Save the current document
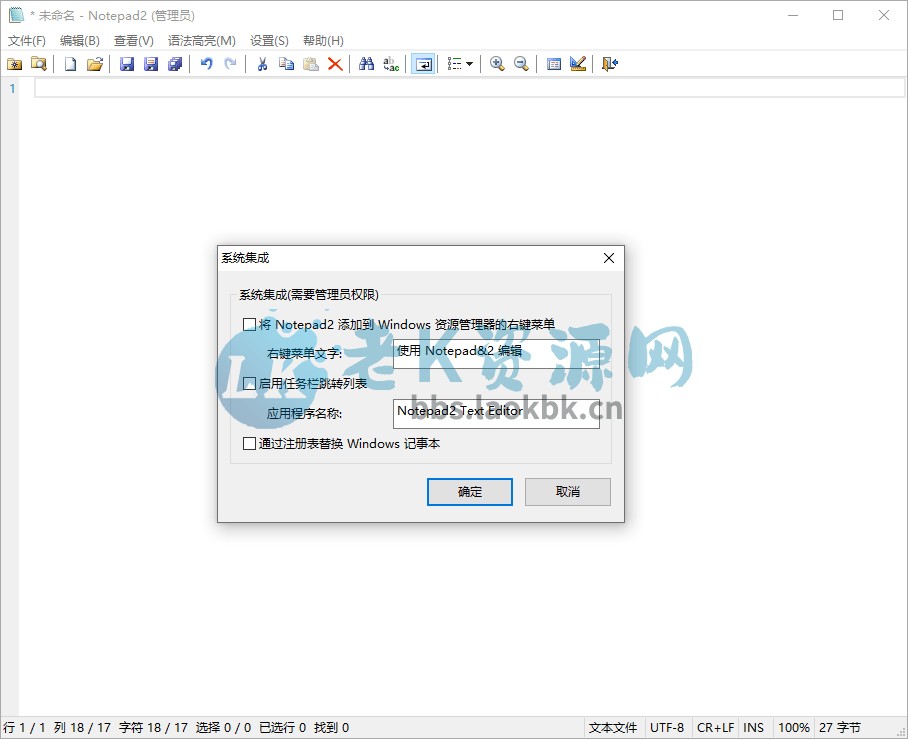The width and height of the screenshot is (908, 739). pyautogui.click(x=127, y=64)
